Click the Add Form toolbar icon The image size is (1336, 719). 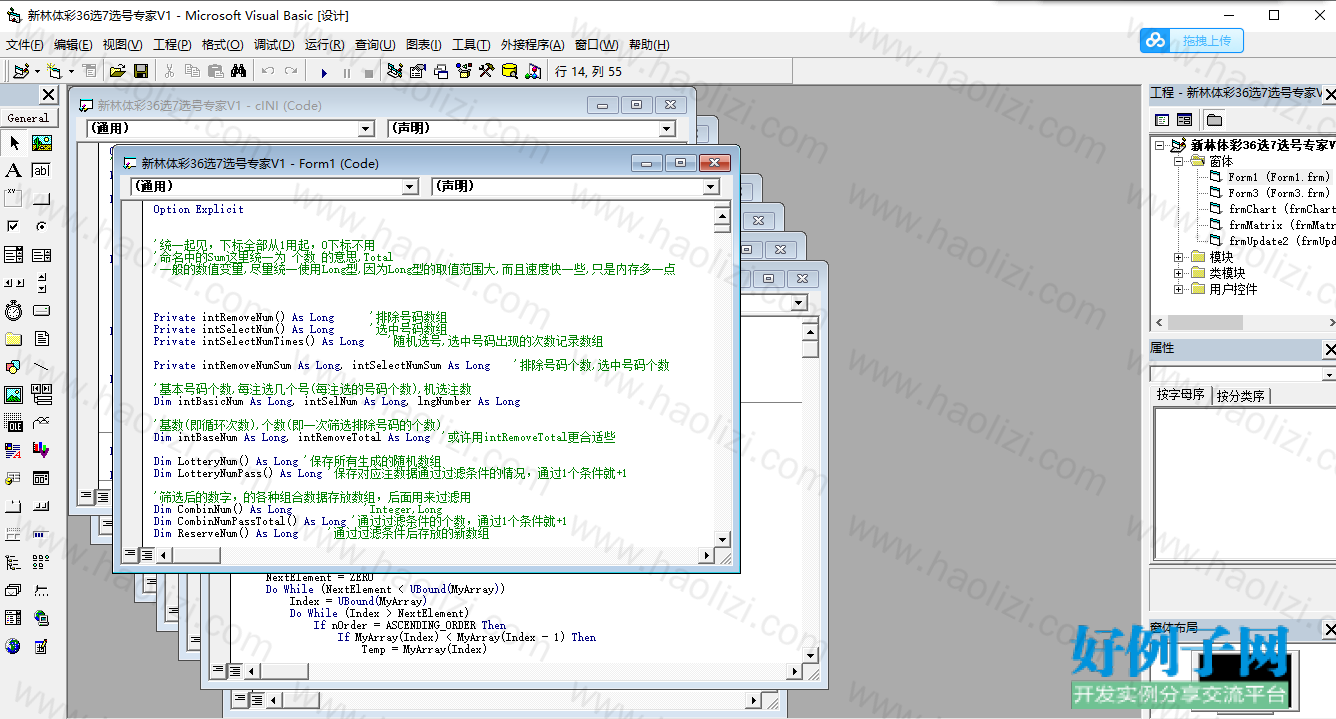53,71
